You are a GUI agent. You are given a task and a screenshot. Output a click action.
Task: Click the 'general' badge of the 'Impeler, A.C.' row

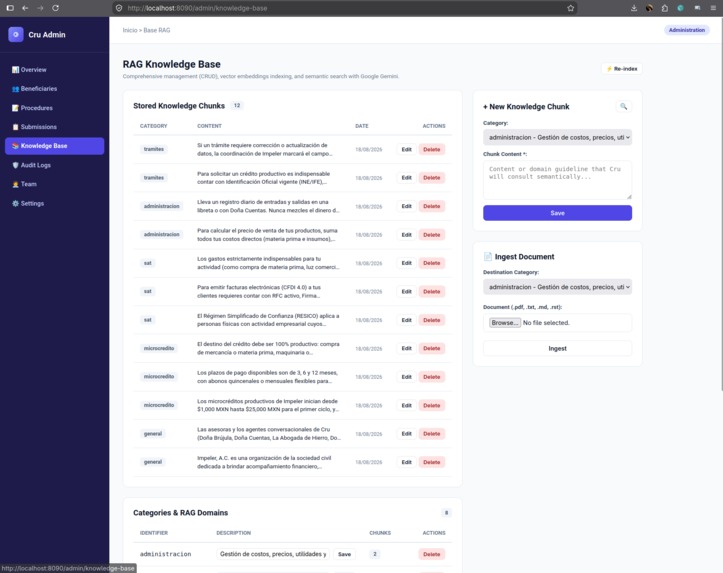point(153,462)
